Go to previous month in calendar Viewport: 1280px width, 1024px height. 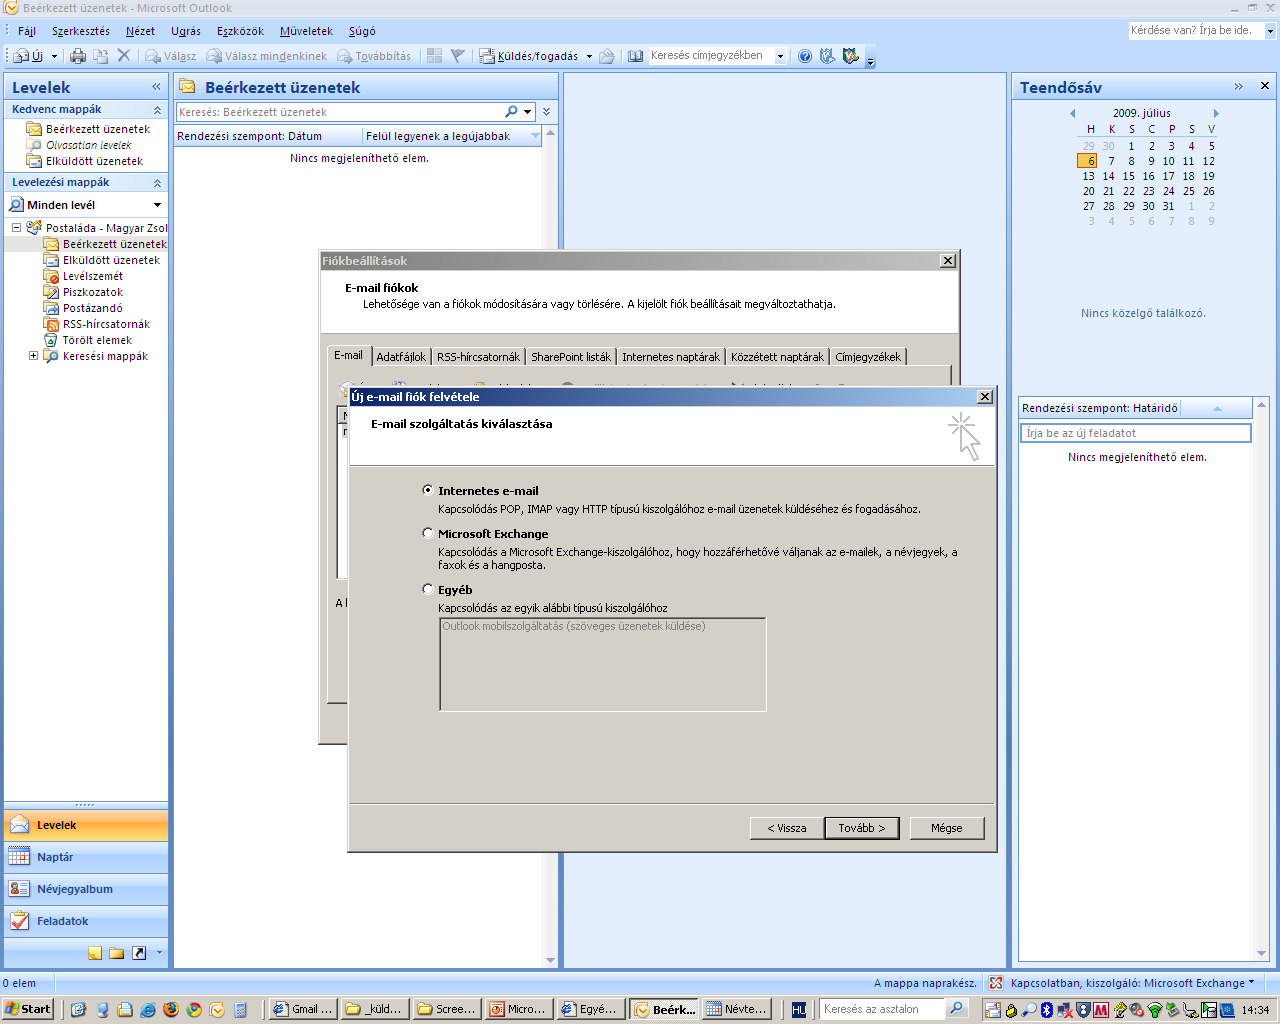click(1073, 113)
